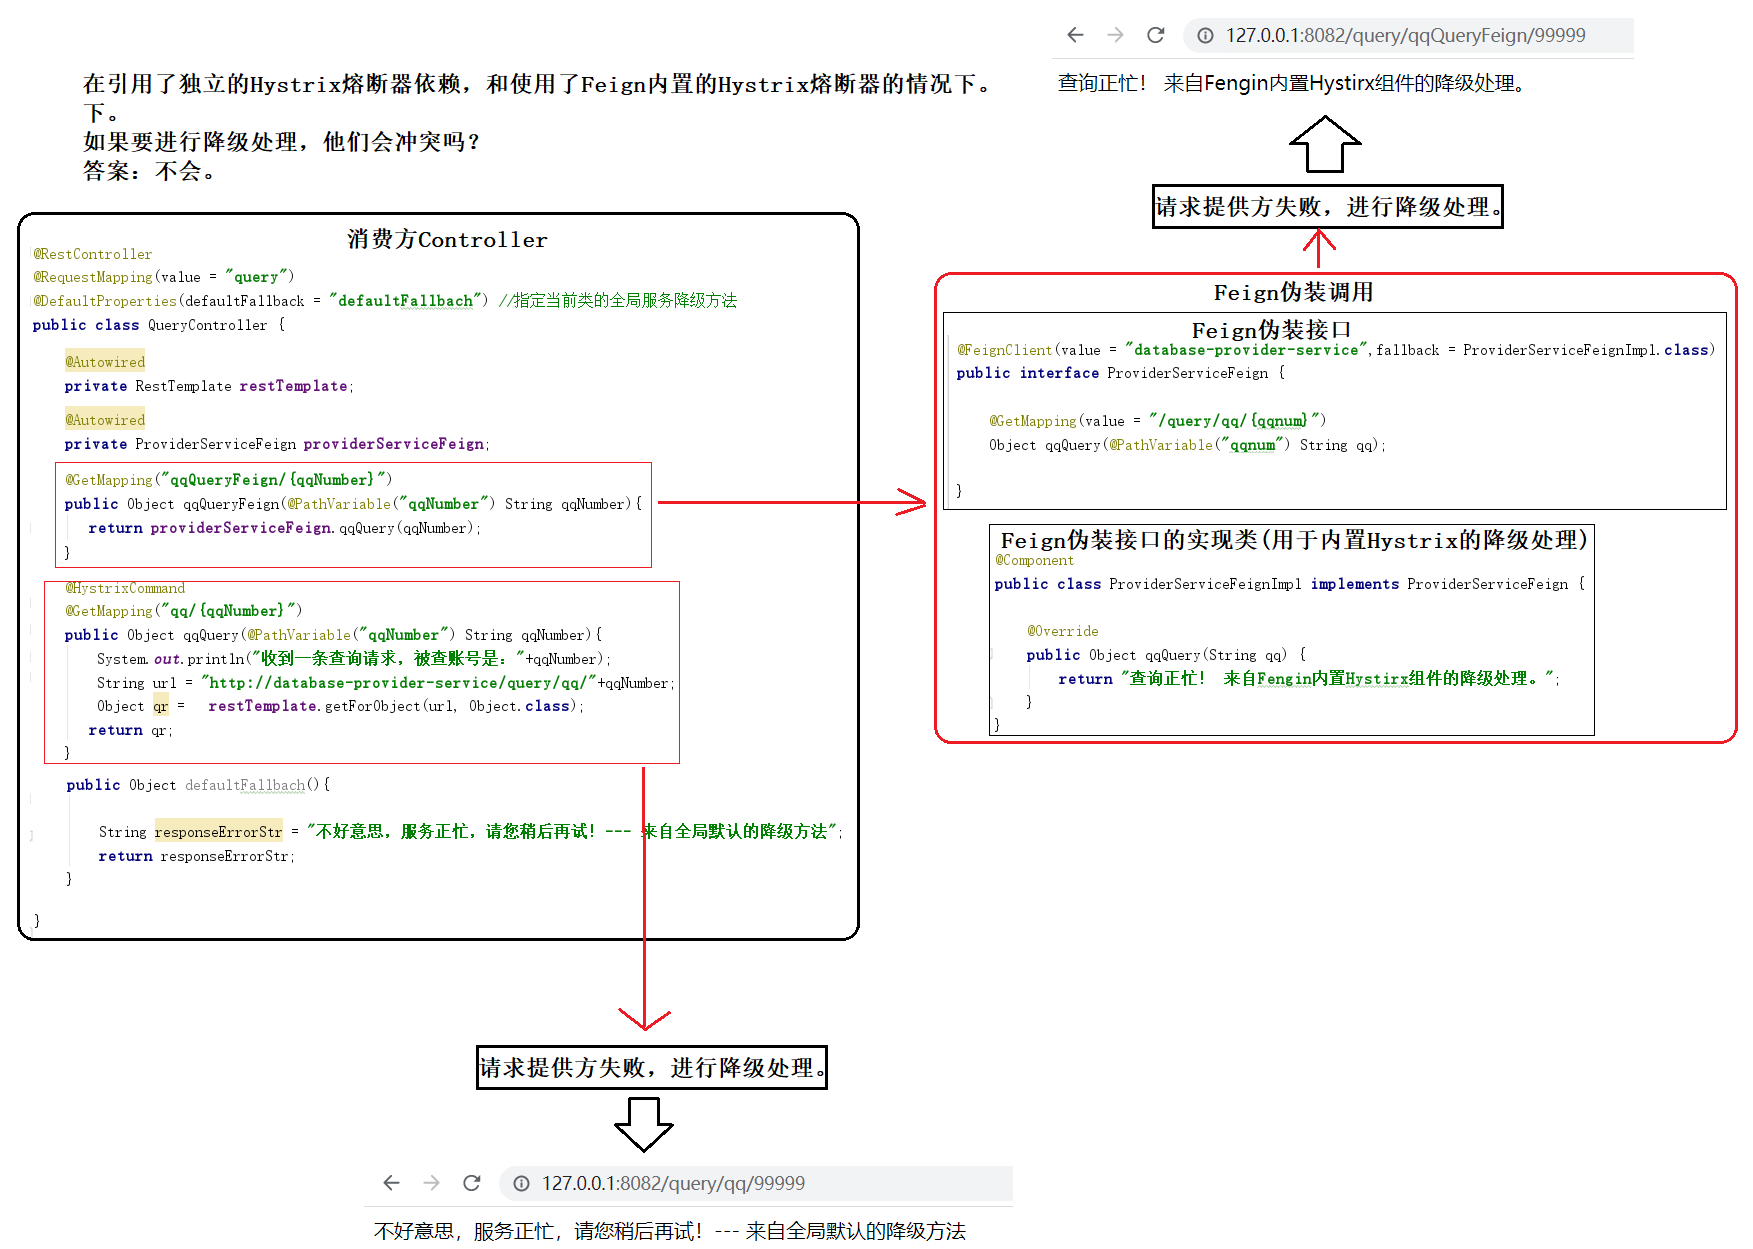1753x1249 pixels.
Task: Click the @GetMapping "/query/qq/{qqnum}" line
Action: pos(1158,421)
